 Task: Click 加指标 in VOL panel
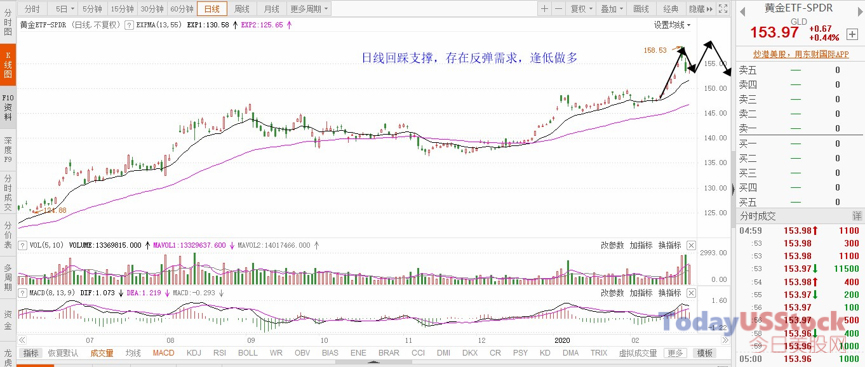pos(641,245)
